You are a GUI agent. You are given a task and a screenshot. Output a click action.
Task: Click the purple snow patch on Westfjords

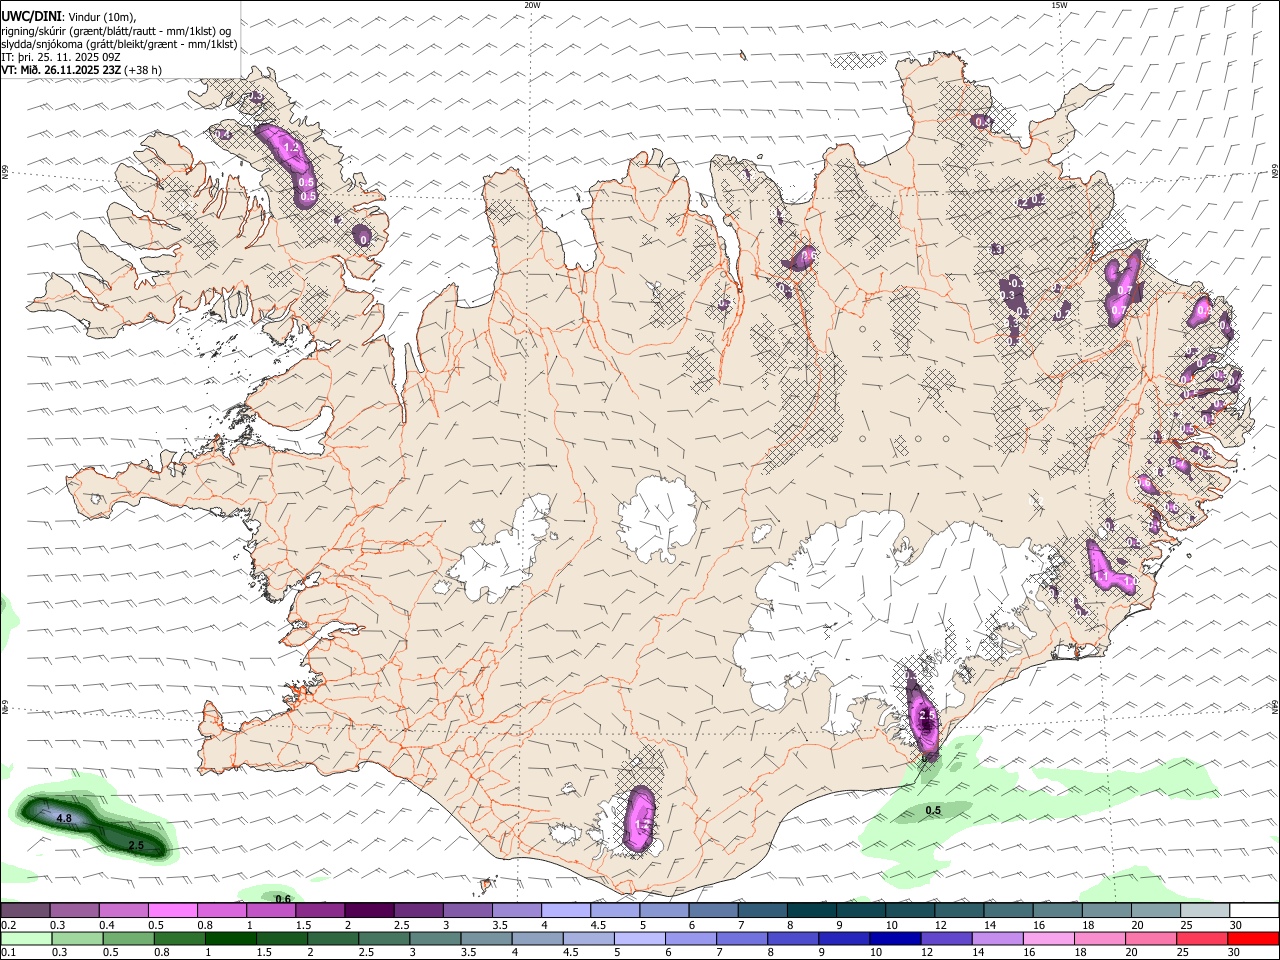pyautogui.click(x=289, y=165)
